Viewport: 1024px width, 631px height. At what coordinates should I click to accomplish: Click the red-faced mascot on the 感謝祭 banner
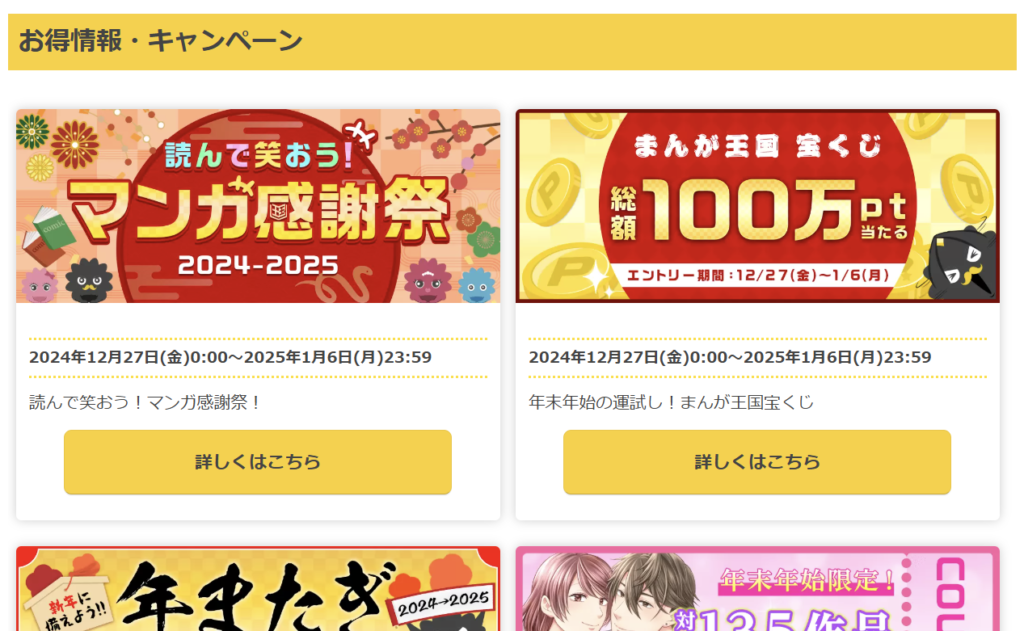pyautogui.click(x=428, y=281)
